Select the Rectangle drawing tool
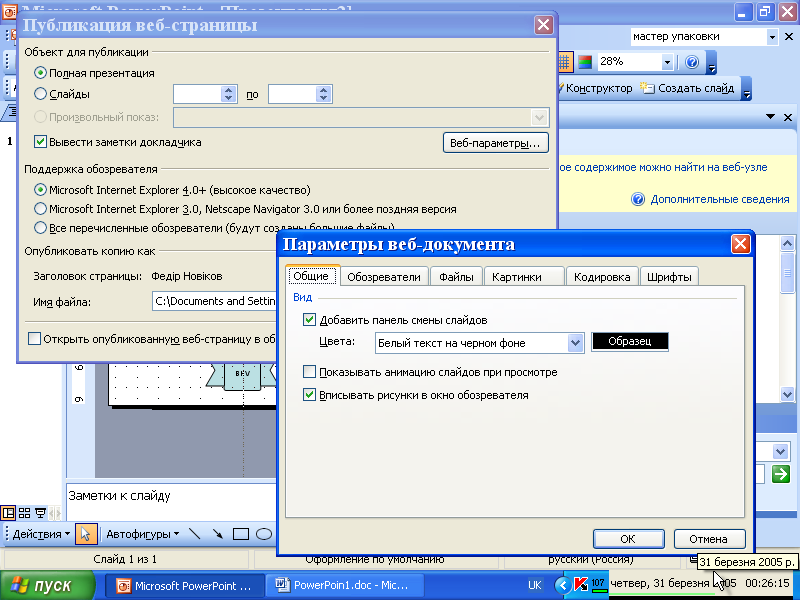 [x=240, y=534]
